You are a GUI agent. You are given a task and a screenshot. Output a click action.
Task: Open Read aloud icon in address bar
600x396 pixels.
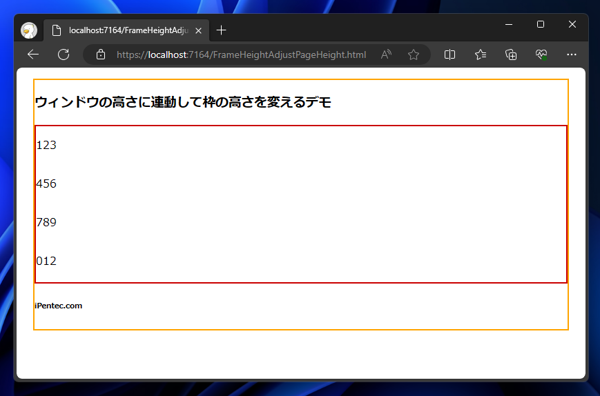[x=386, y=55]
